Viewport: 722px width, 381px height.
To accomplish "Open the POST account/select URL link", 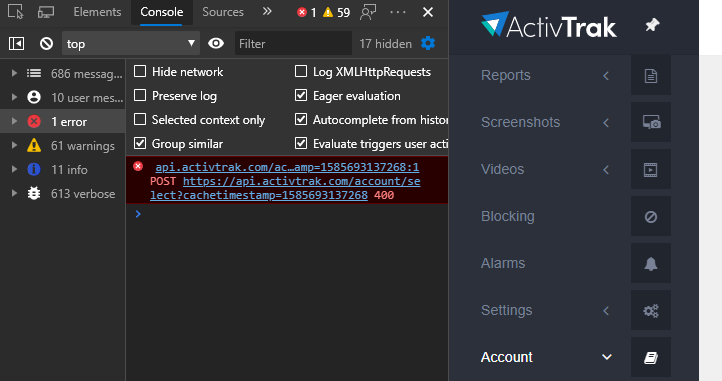I will point(285,188).
